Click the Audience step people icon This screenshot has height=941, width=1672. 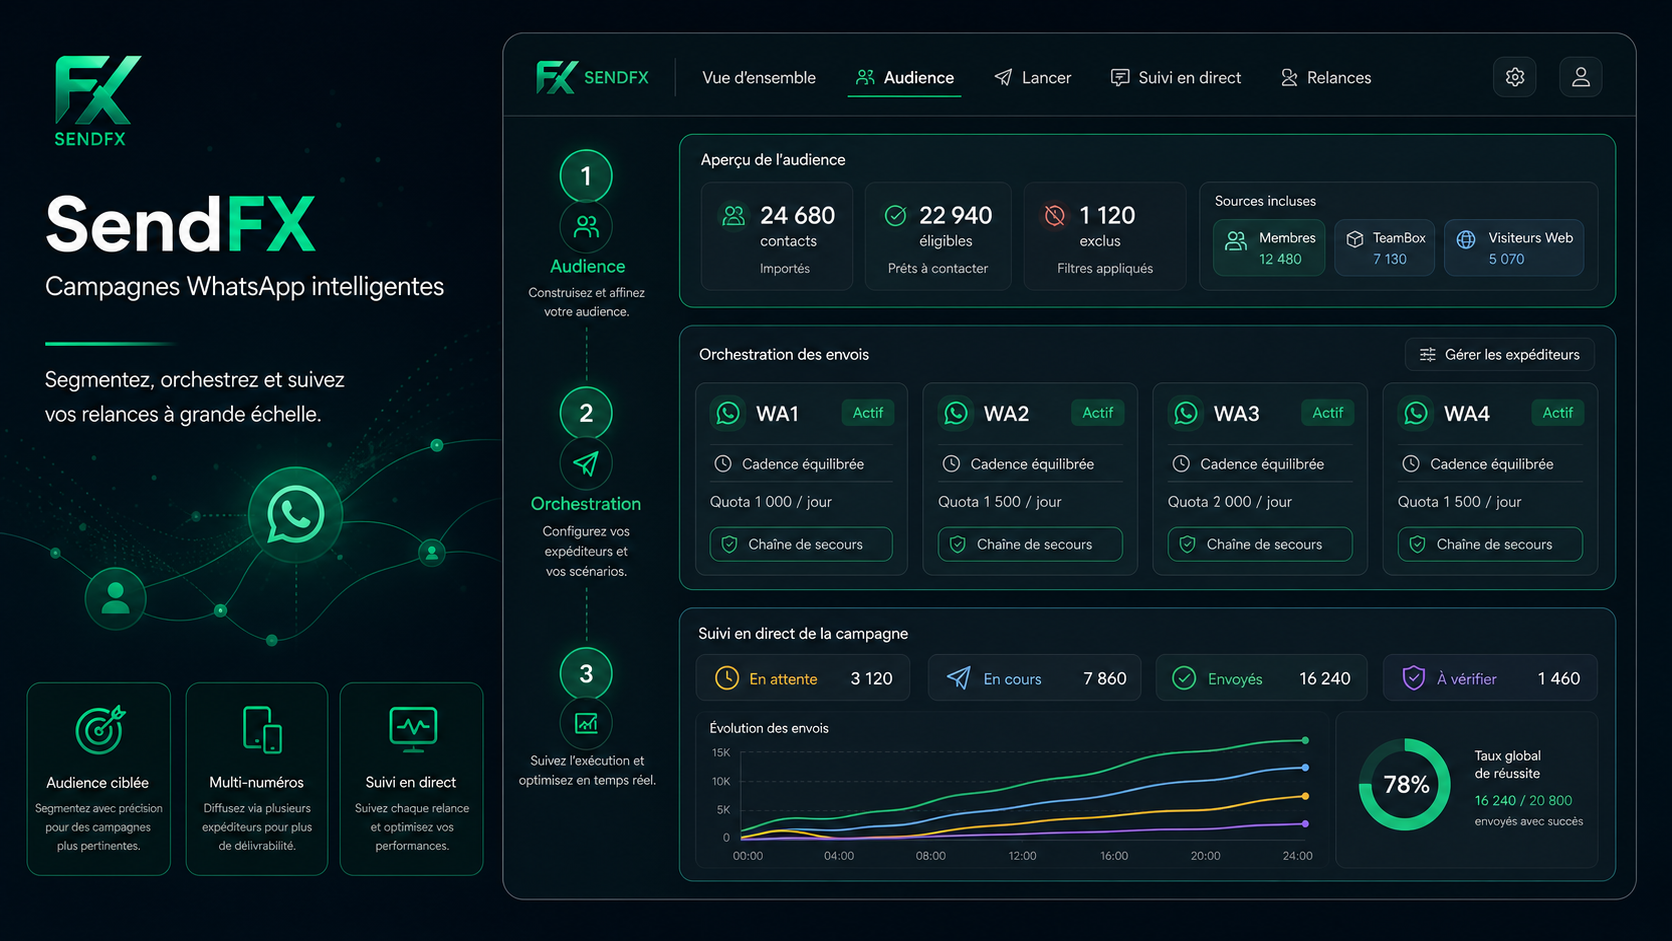(x=586, y=227)
